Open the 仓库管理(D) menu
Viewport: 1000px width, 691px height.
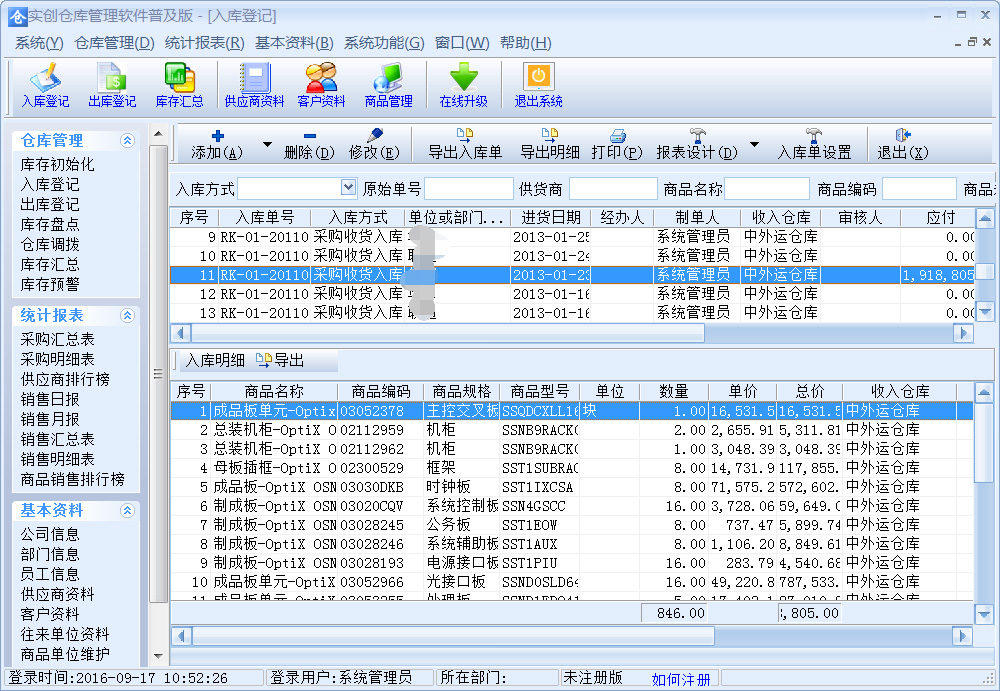[x=114, y=43]
